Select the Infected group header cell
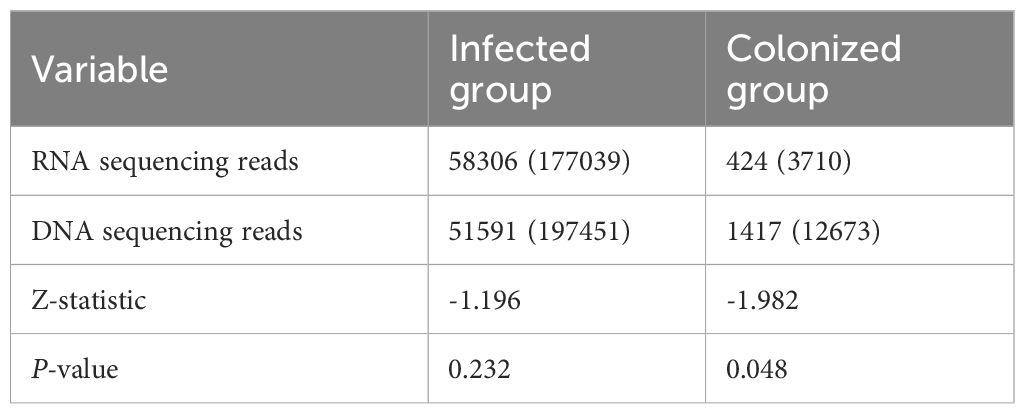The image size is (1025, 414). click(567, 69)
